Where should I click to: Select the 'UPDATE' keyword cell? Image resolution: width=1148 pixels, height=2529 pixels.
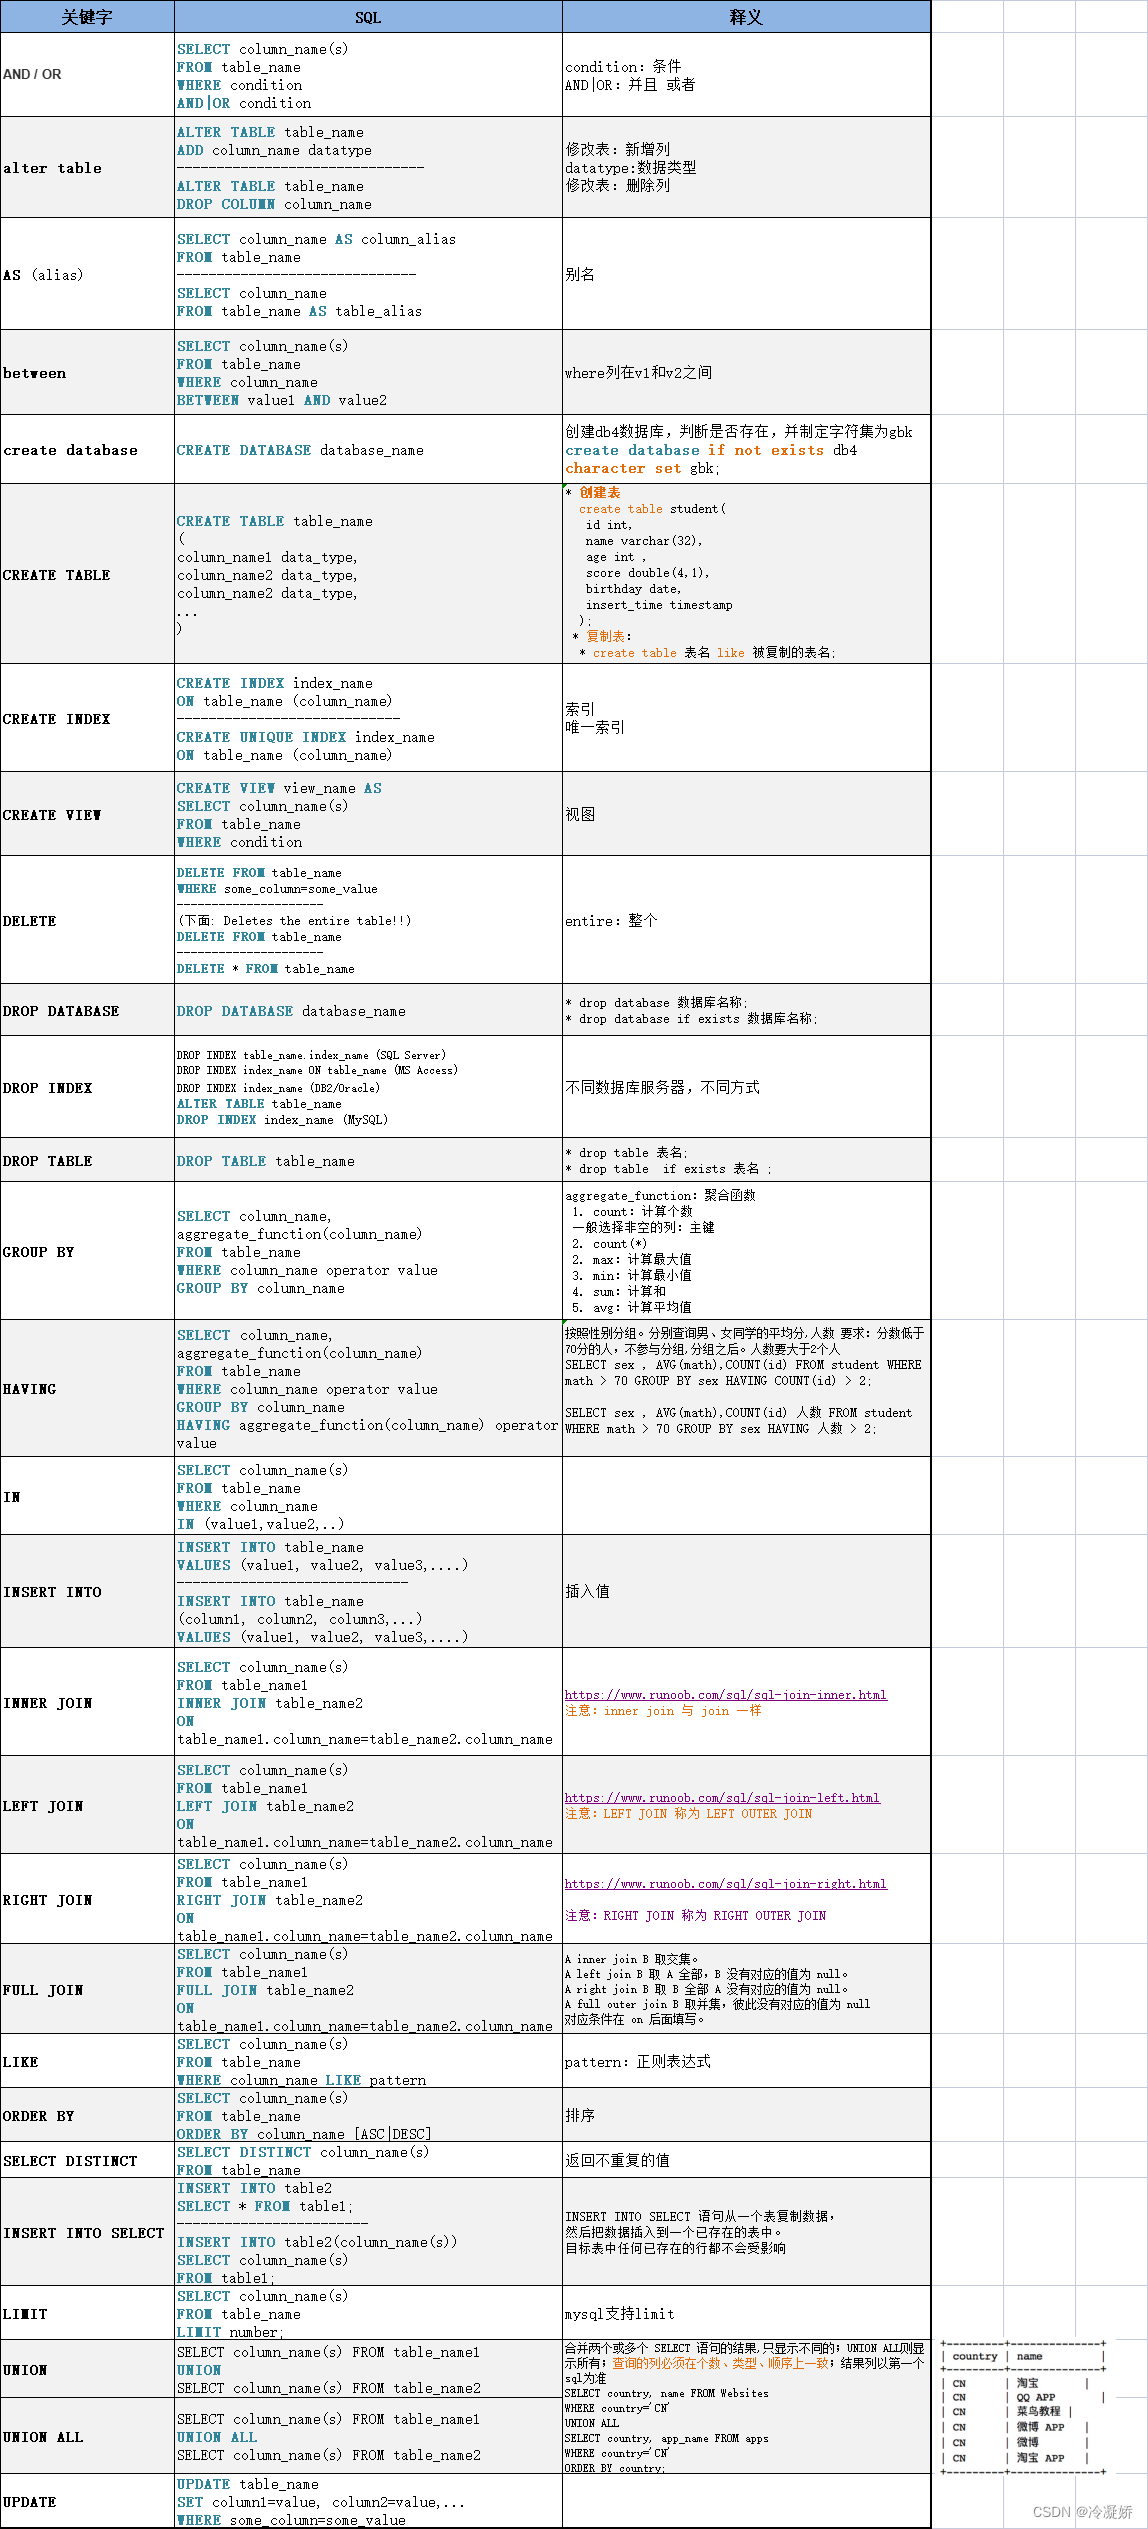(x=87, y=2501)
